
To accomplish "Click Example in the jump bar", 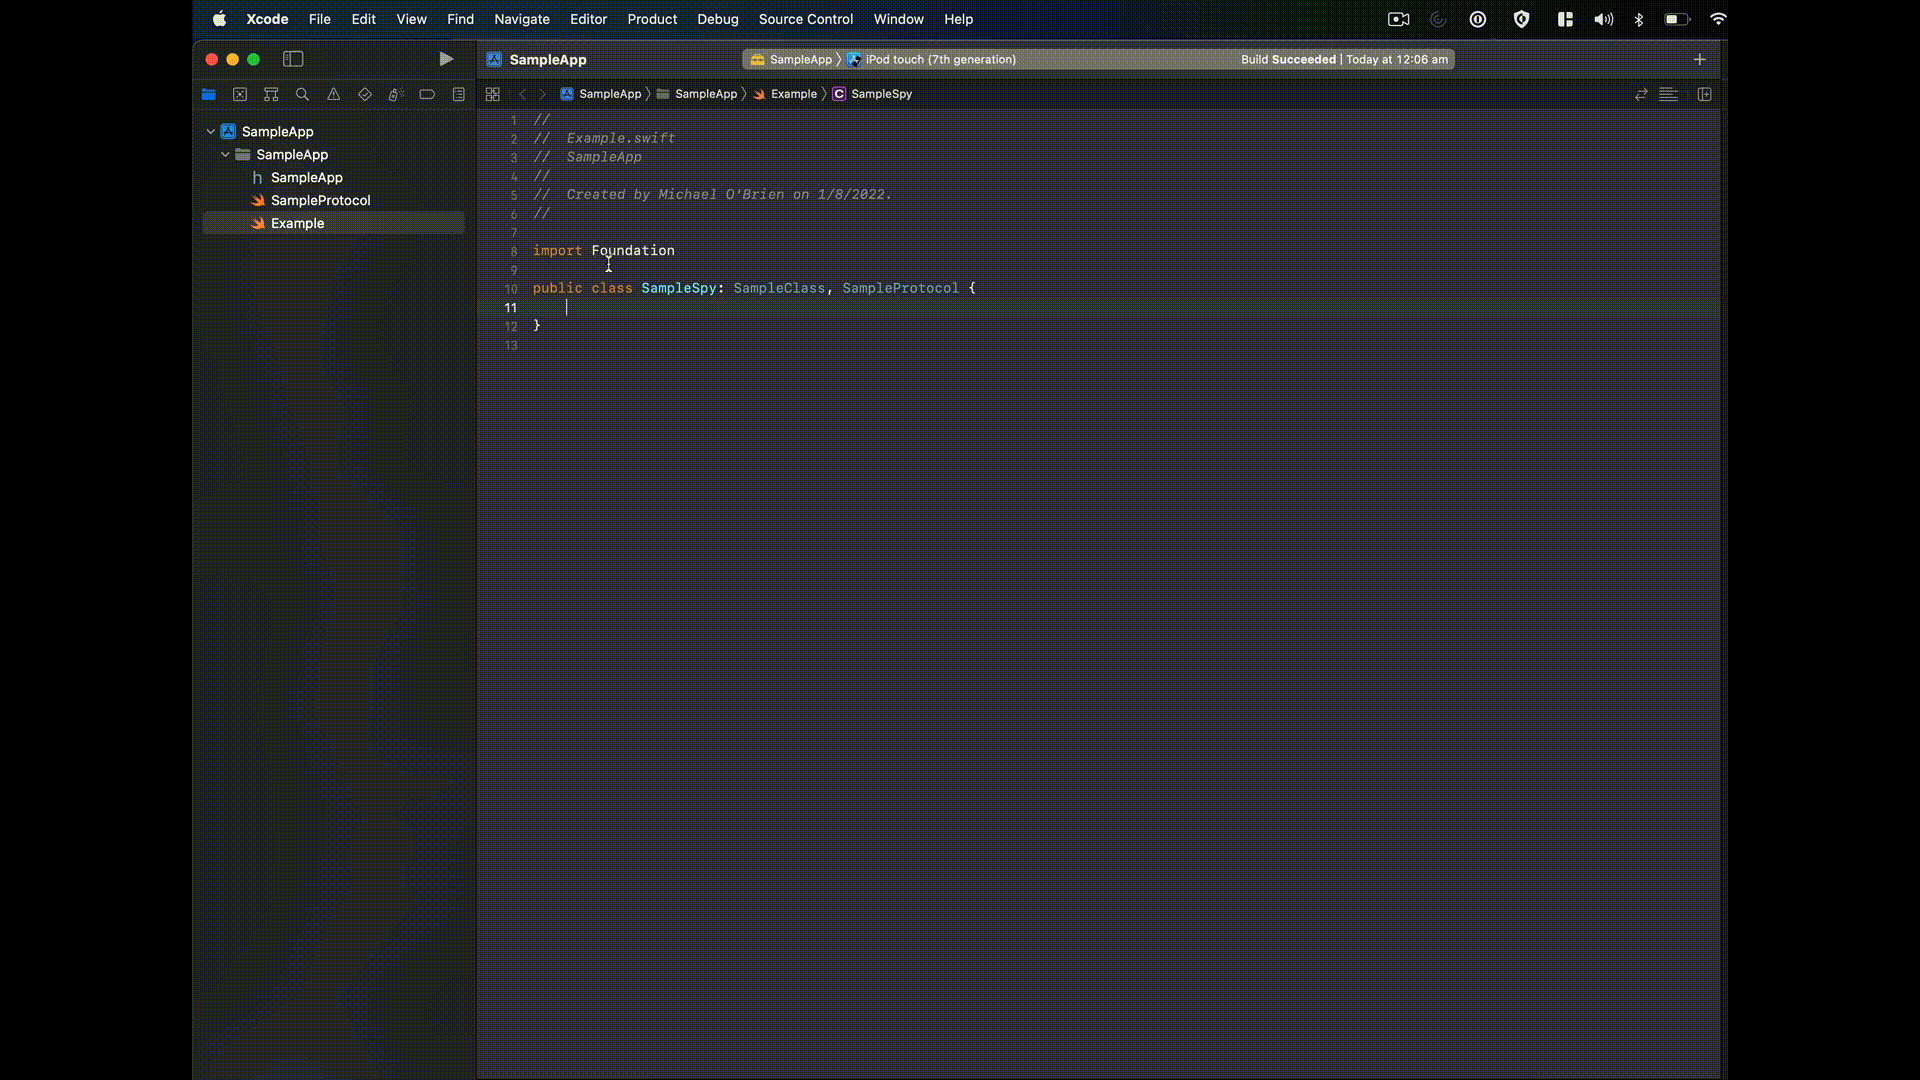I will tap(785, 94).
